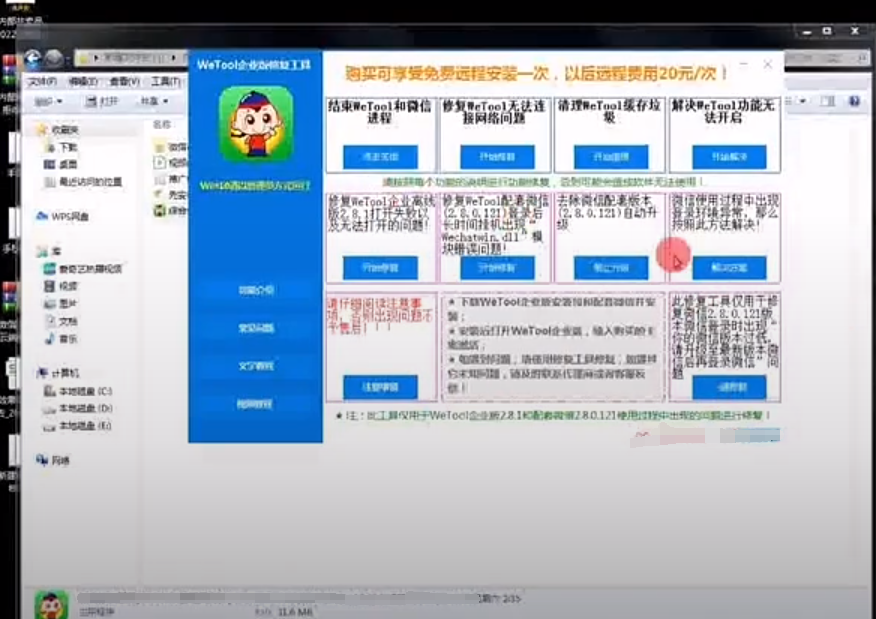Viewport: 876px width, 619px height.
Task: Start repair for the Wechatwin.dll module error
Action: coord(497,268)
